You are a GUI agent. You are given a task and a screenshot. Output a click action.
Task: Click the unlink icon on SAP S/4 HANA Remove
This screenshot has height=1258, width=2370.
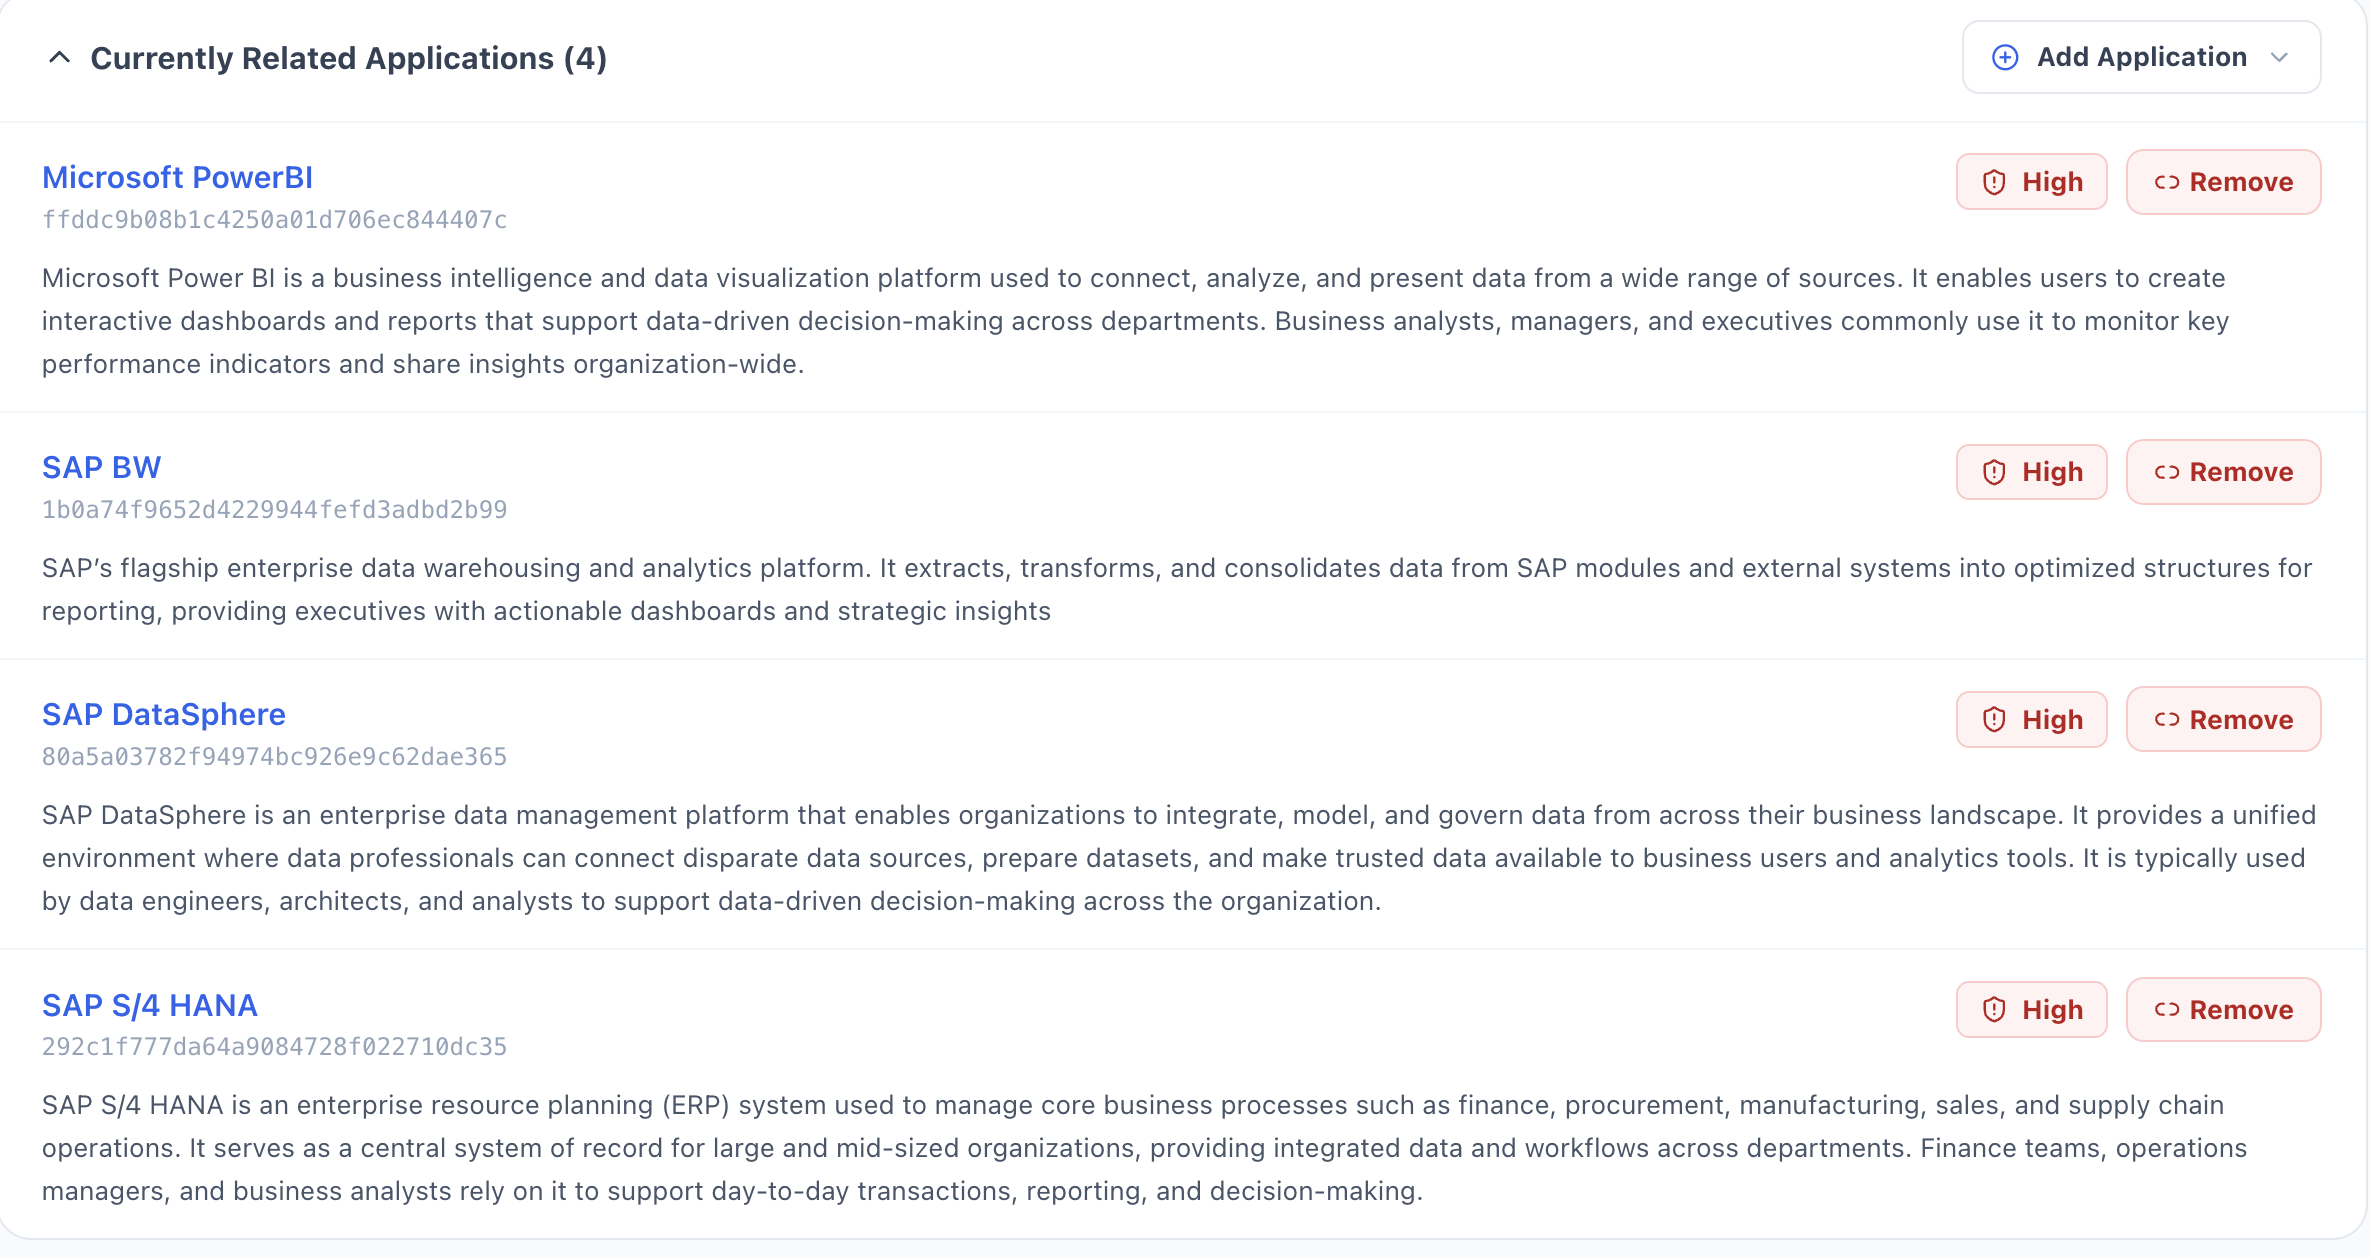2167,1009
